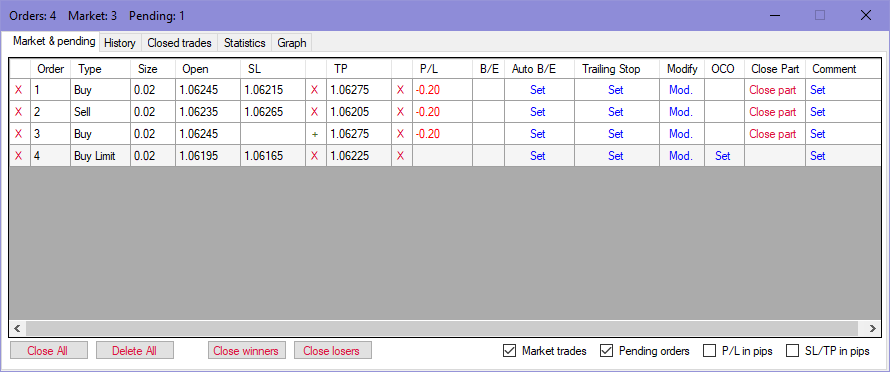Click the P/L column header
The width and height of the screenshot is (890, 372).
[x=442, y=69]
